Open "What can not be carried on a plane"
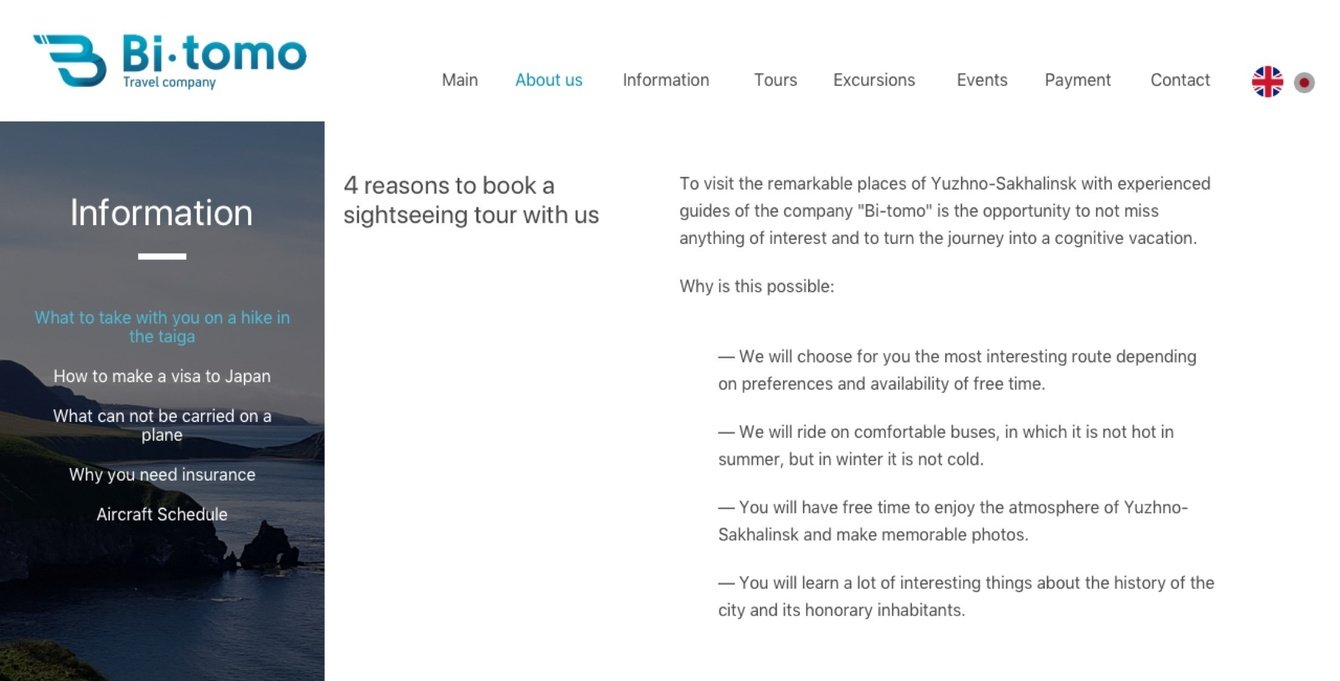 pos(162,425)
